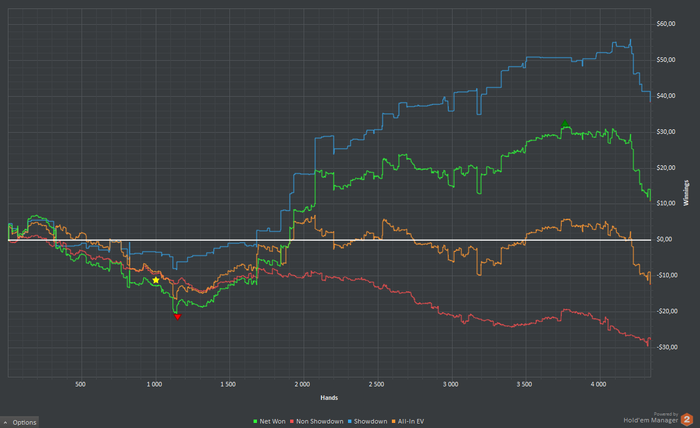
Task: Click the 3 500 hands axis label
Action: 525,384
